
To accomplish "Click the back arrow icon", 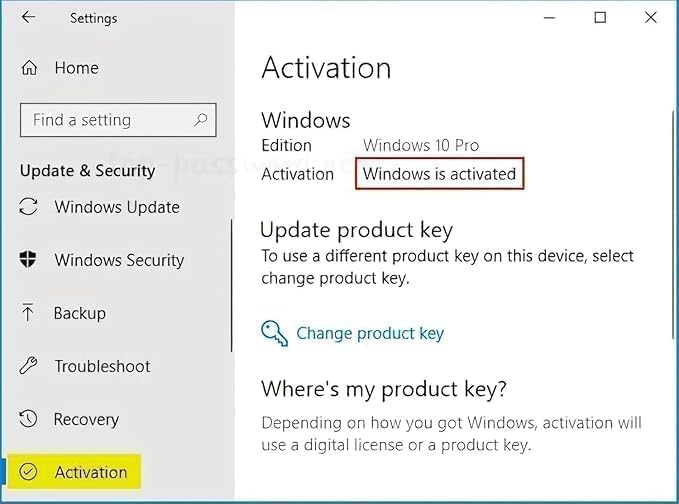I will click(x=28, y=18).
